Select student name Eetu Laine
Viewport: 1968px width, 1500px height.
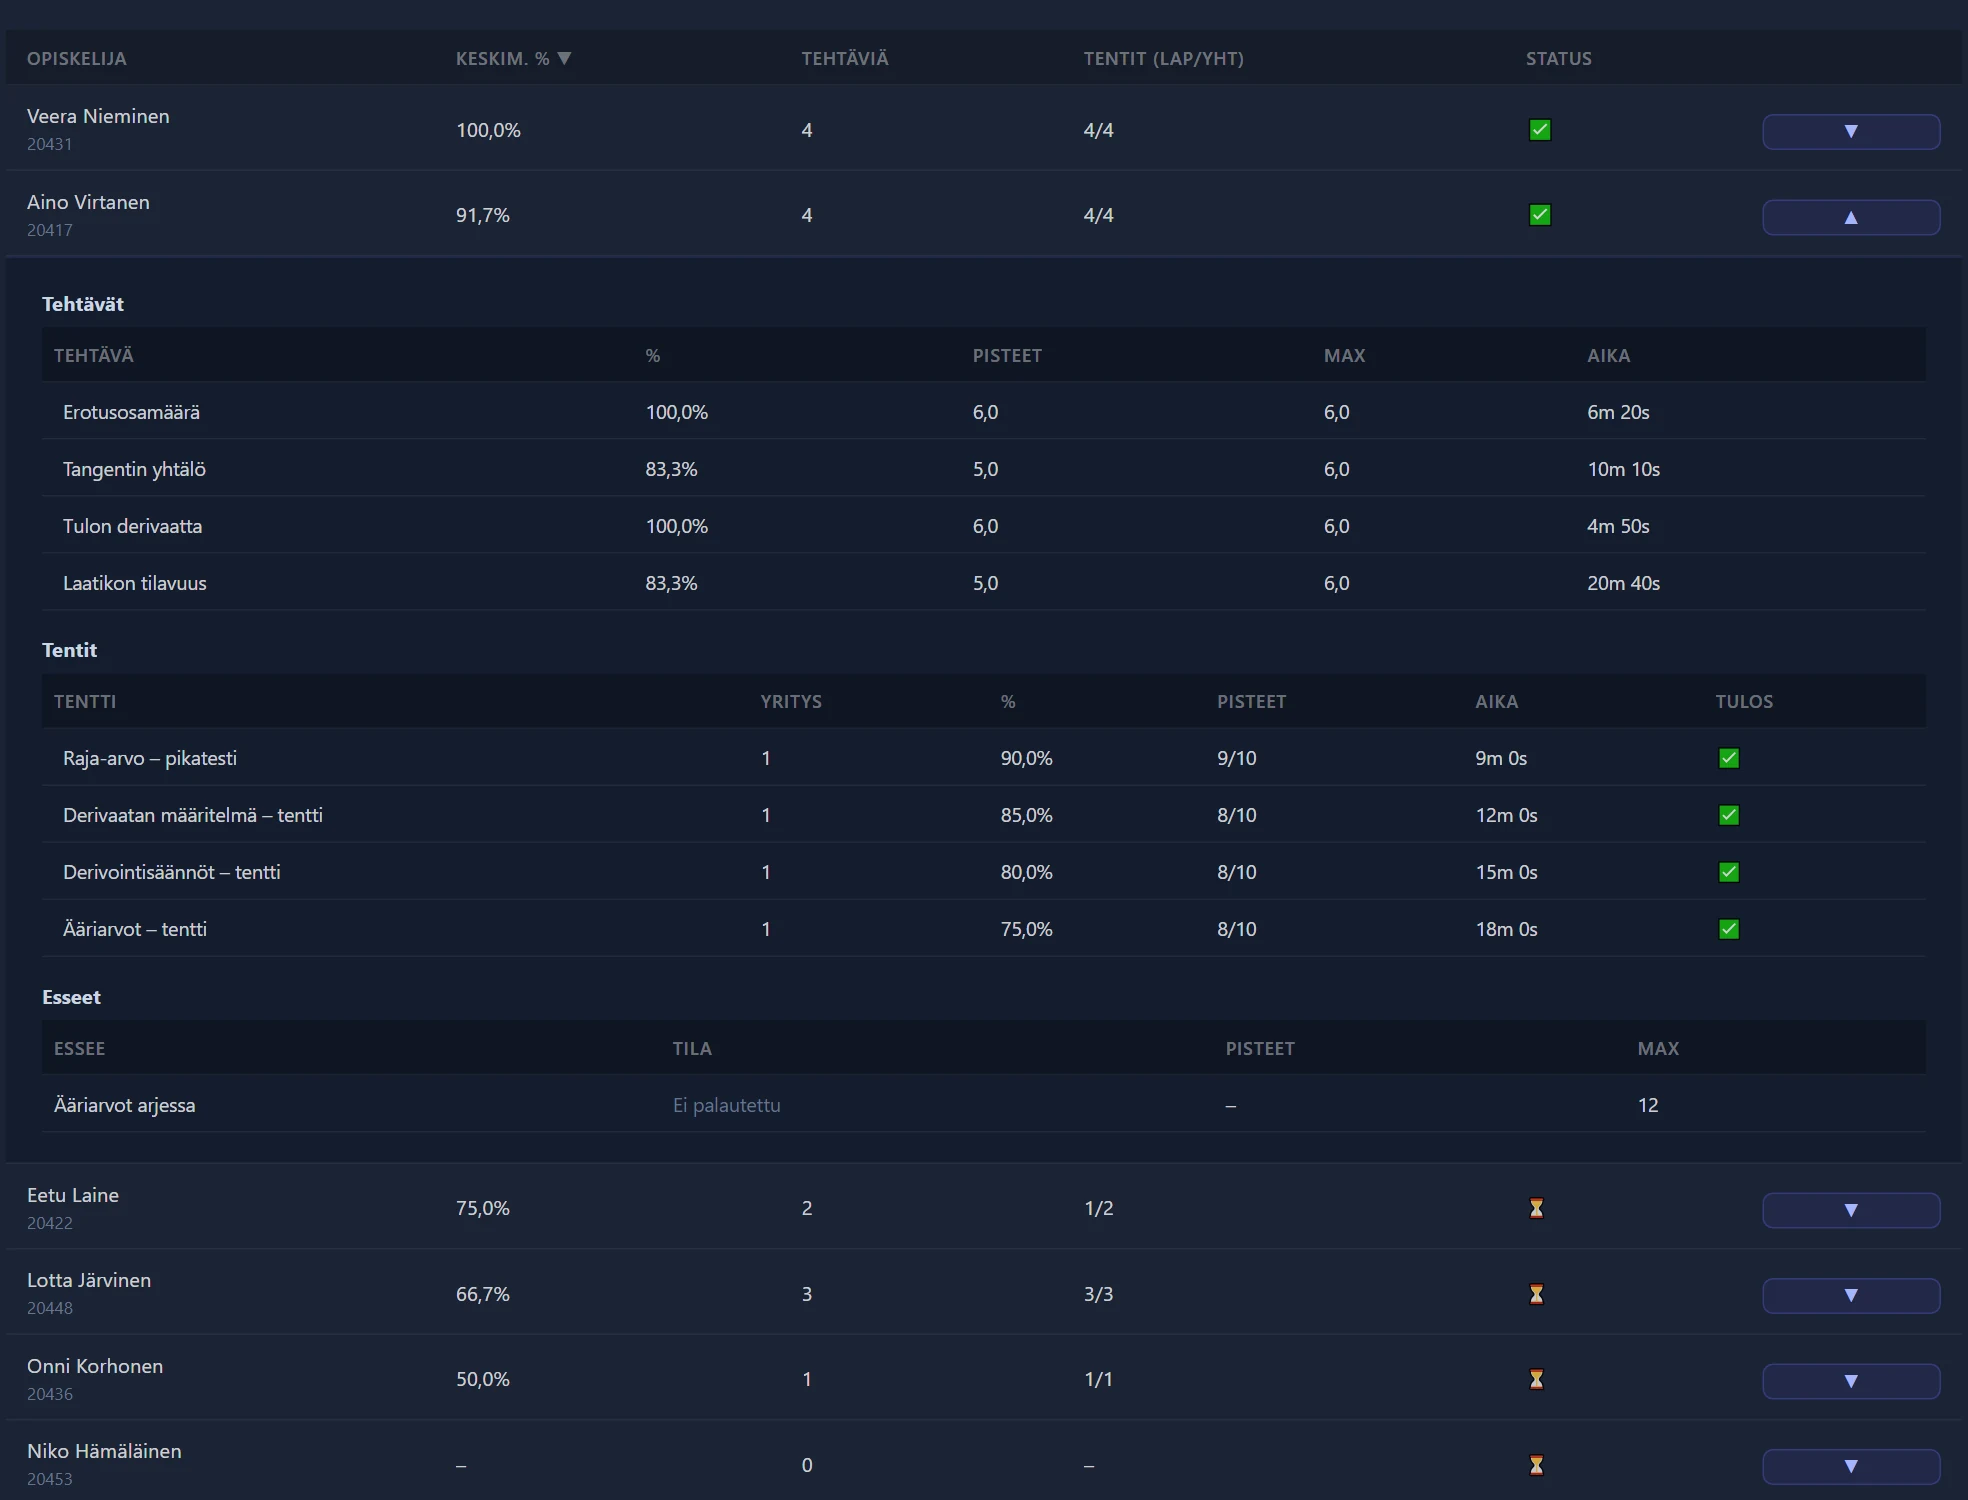[x=73, y=1195]
